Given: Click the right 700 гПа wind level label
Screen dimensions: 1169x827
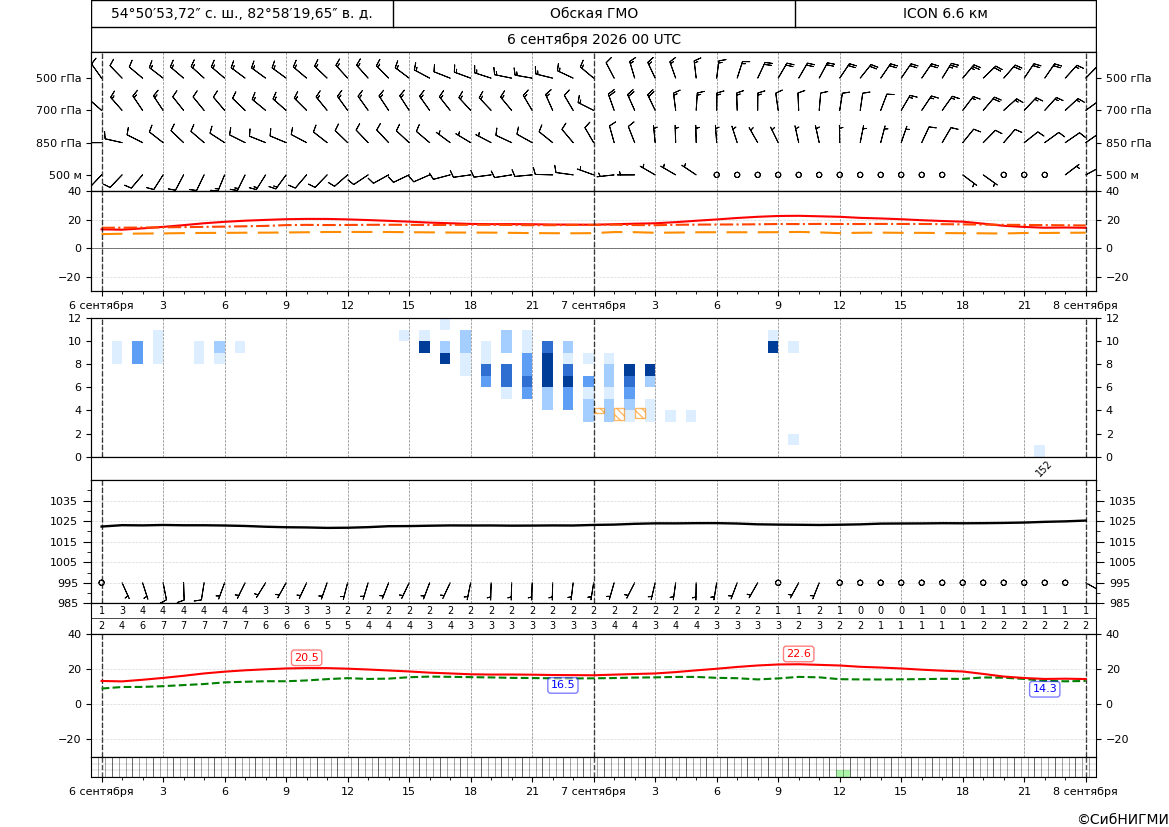Looking at the screenshot, I should (1129, 110).
